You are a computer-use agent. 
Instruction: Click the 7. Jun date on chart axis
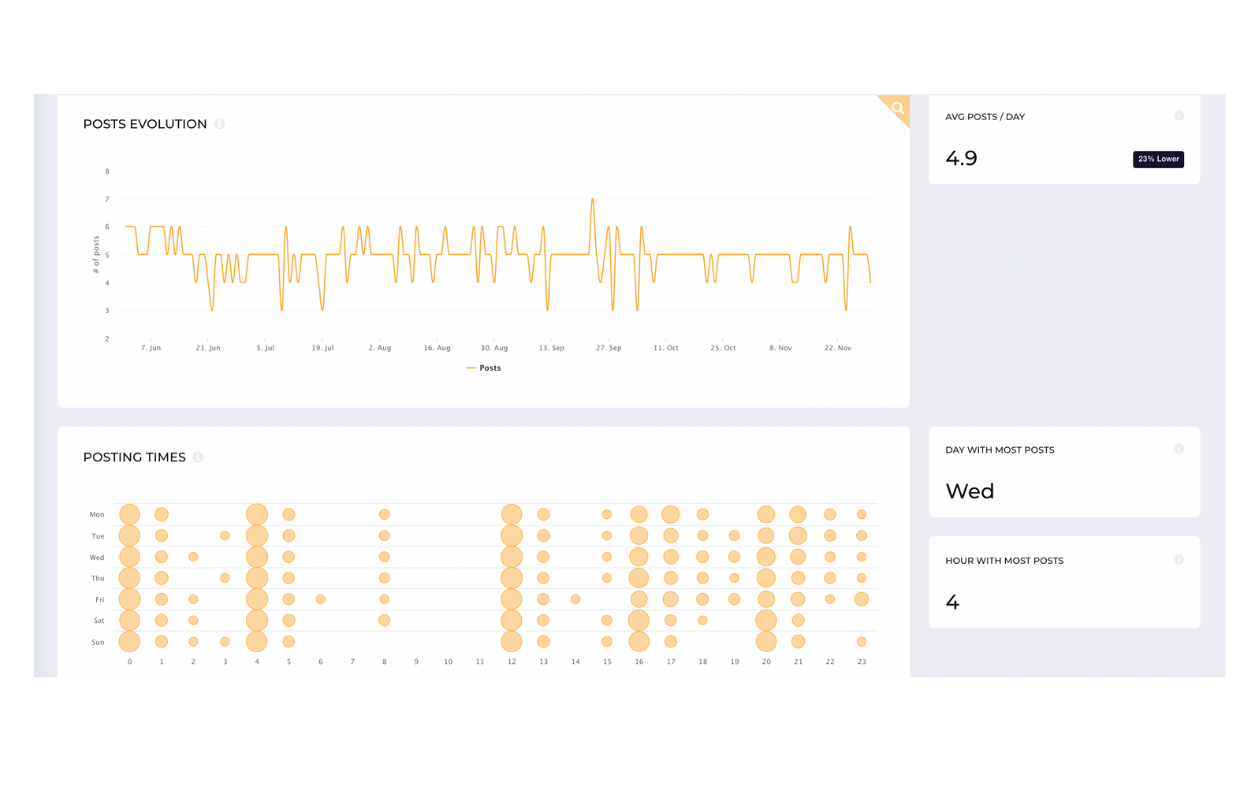[x=151, y=348]
